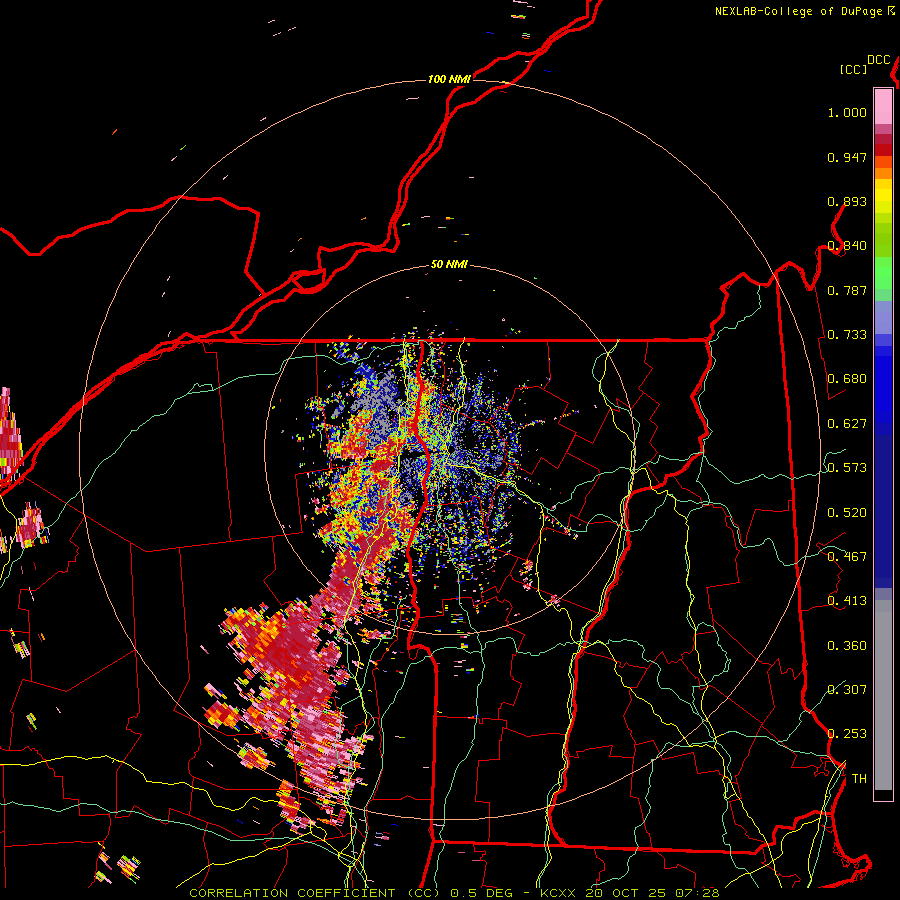Select the 0.627 scale value
The image size is (900, 900).
847,424
